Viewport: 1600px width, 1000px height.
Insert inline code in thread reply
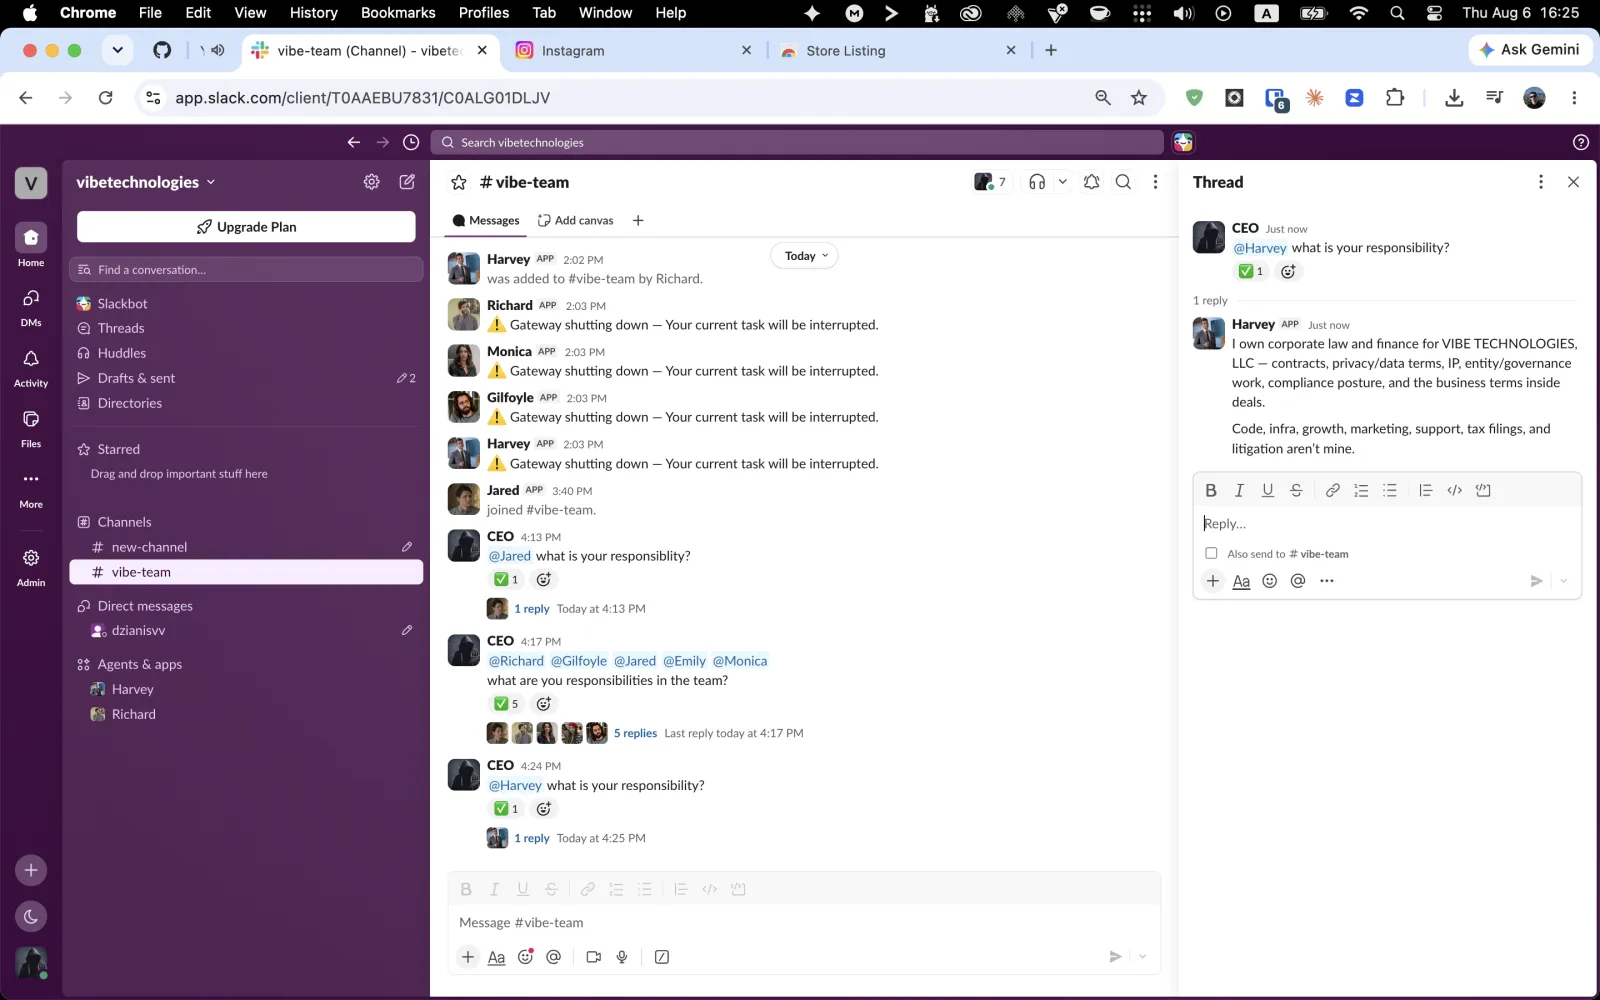(x=1454, y=490)
